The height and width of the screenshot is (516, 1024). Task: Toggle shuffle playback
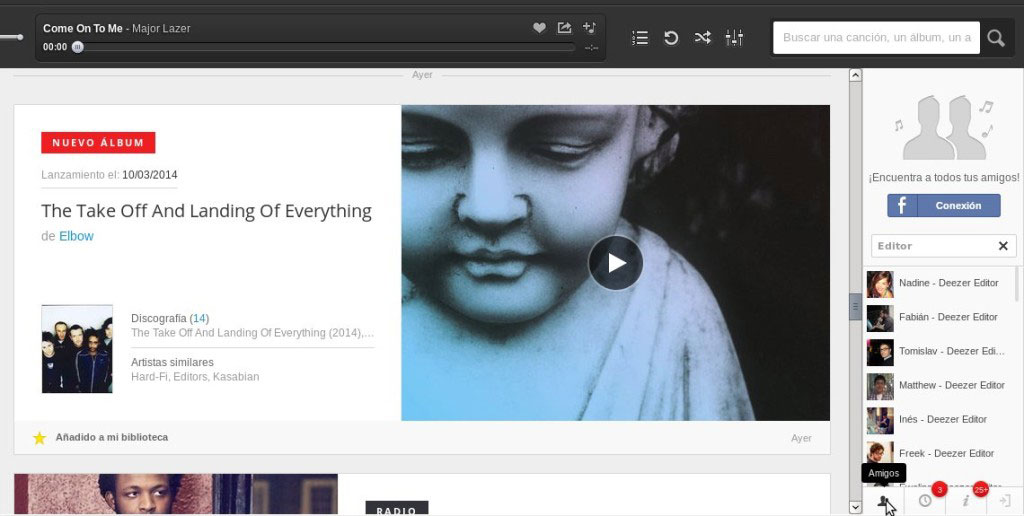702,38
